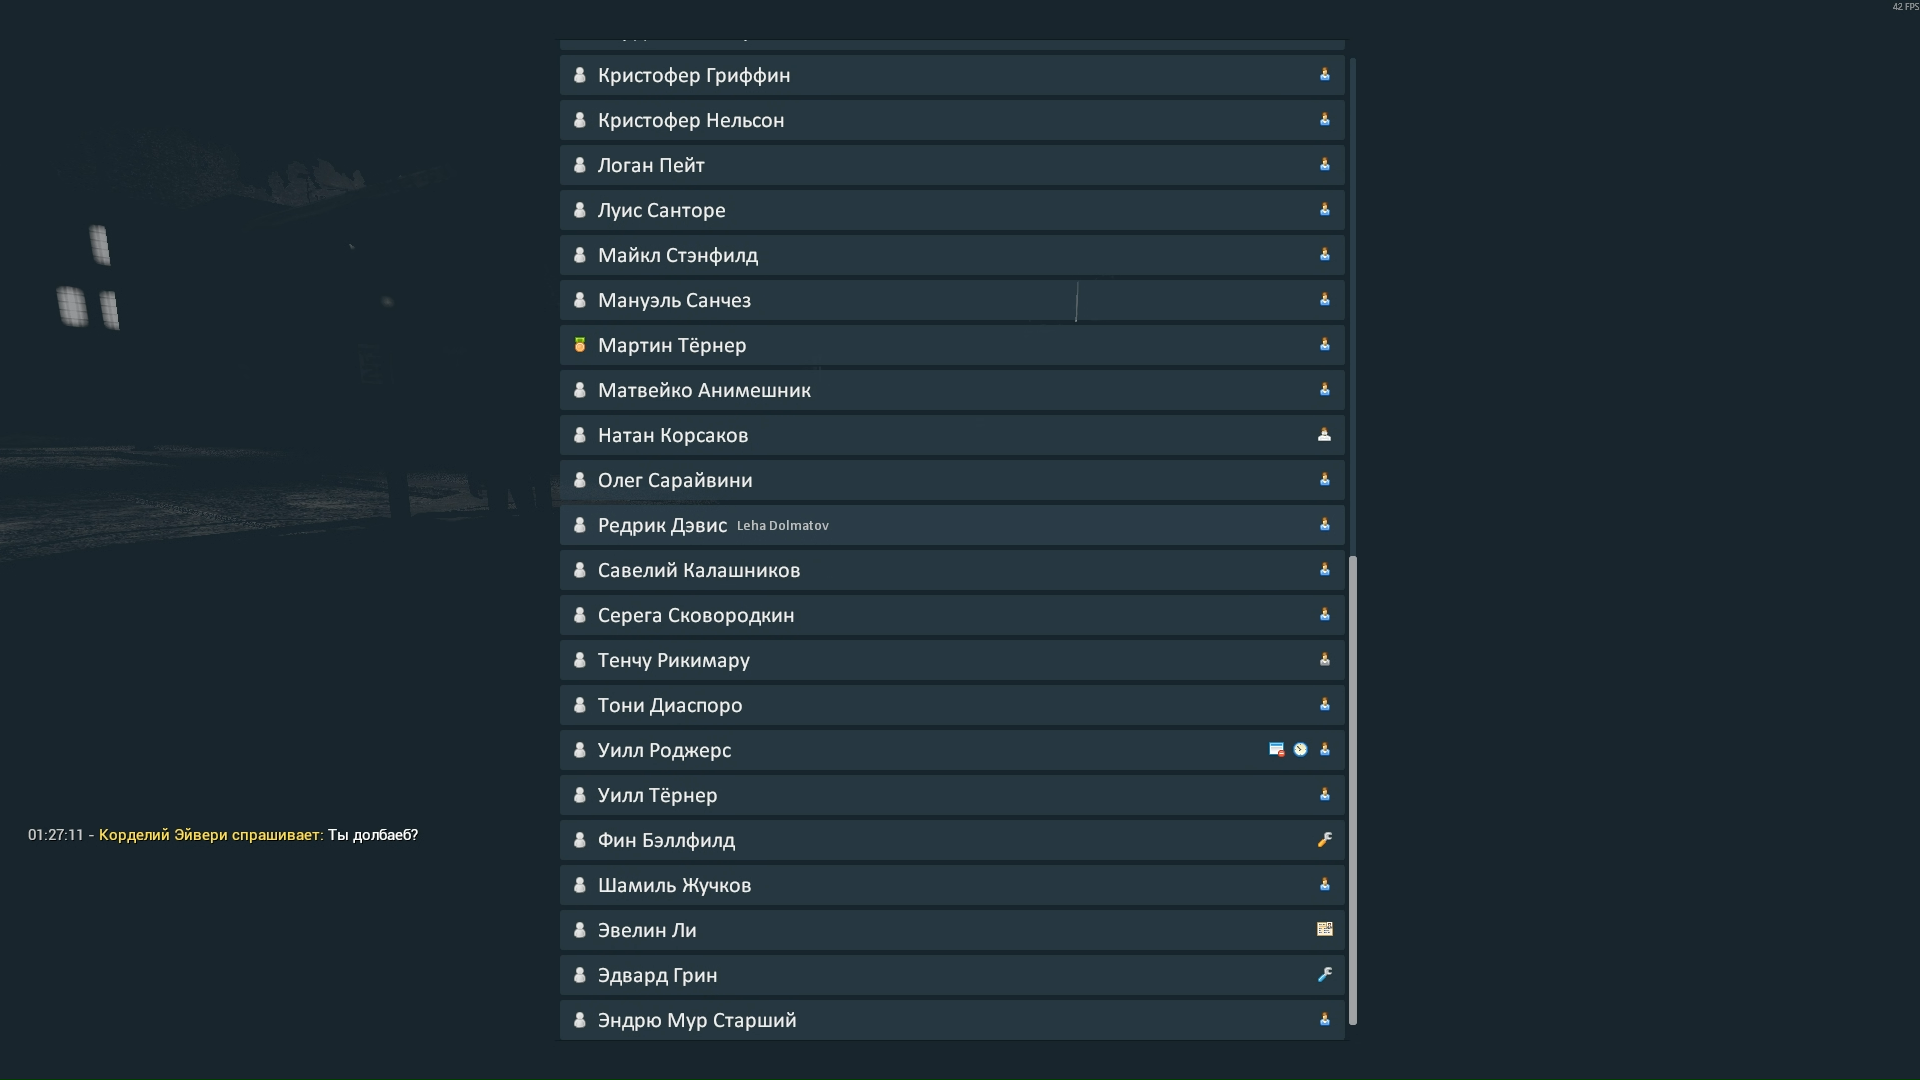Viewport: 1920px width, 1080px height.
Task: Click the ID card icon on Эвелин Ли's row
Action: (1324, 930)
